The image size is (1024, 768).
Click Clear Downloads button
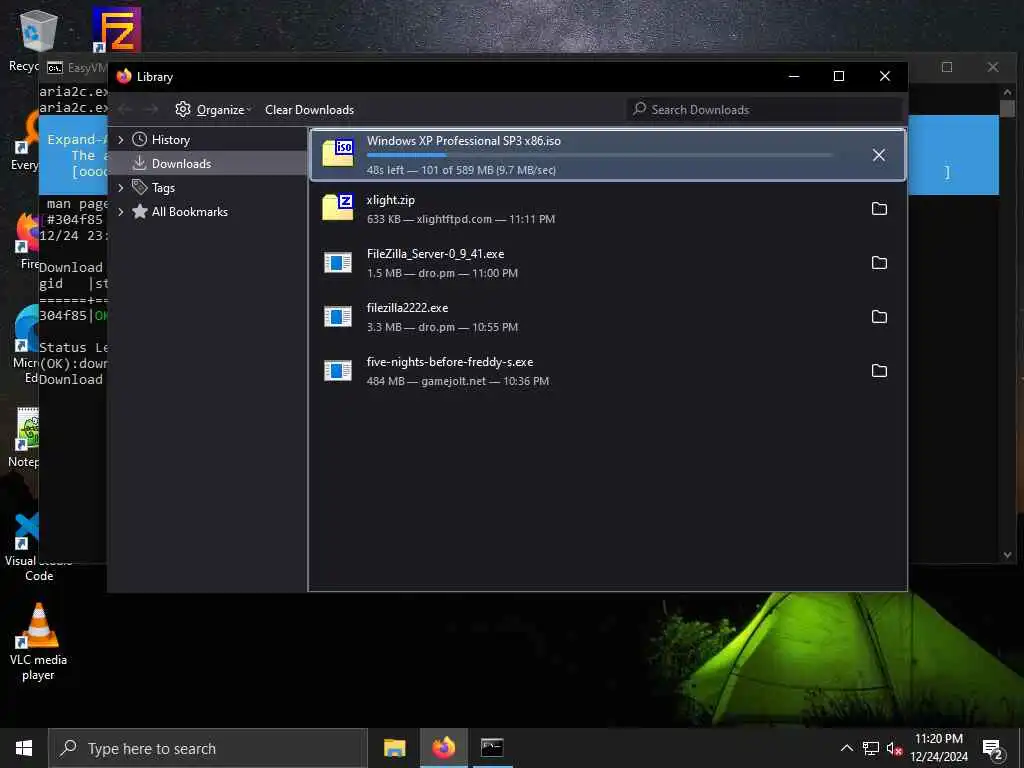point(310,110)
